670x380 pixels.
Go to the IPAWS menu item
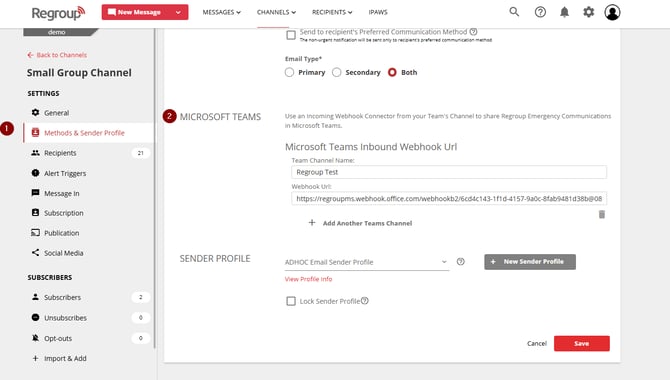click(378, 12)
